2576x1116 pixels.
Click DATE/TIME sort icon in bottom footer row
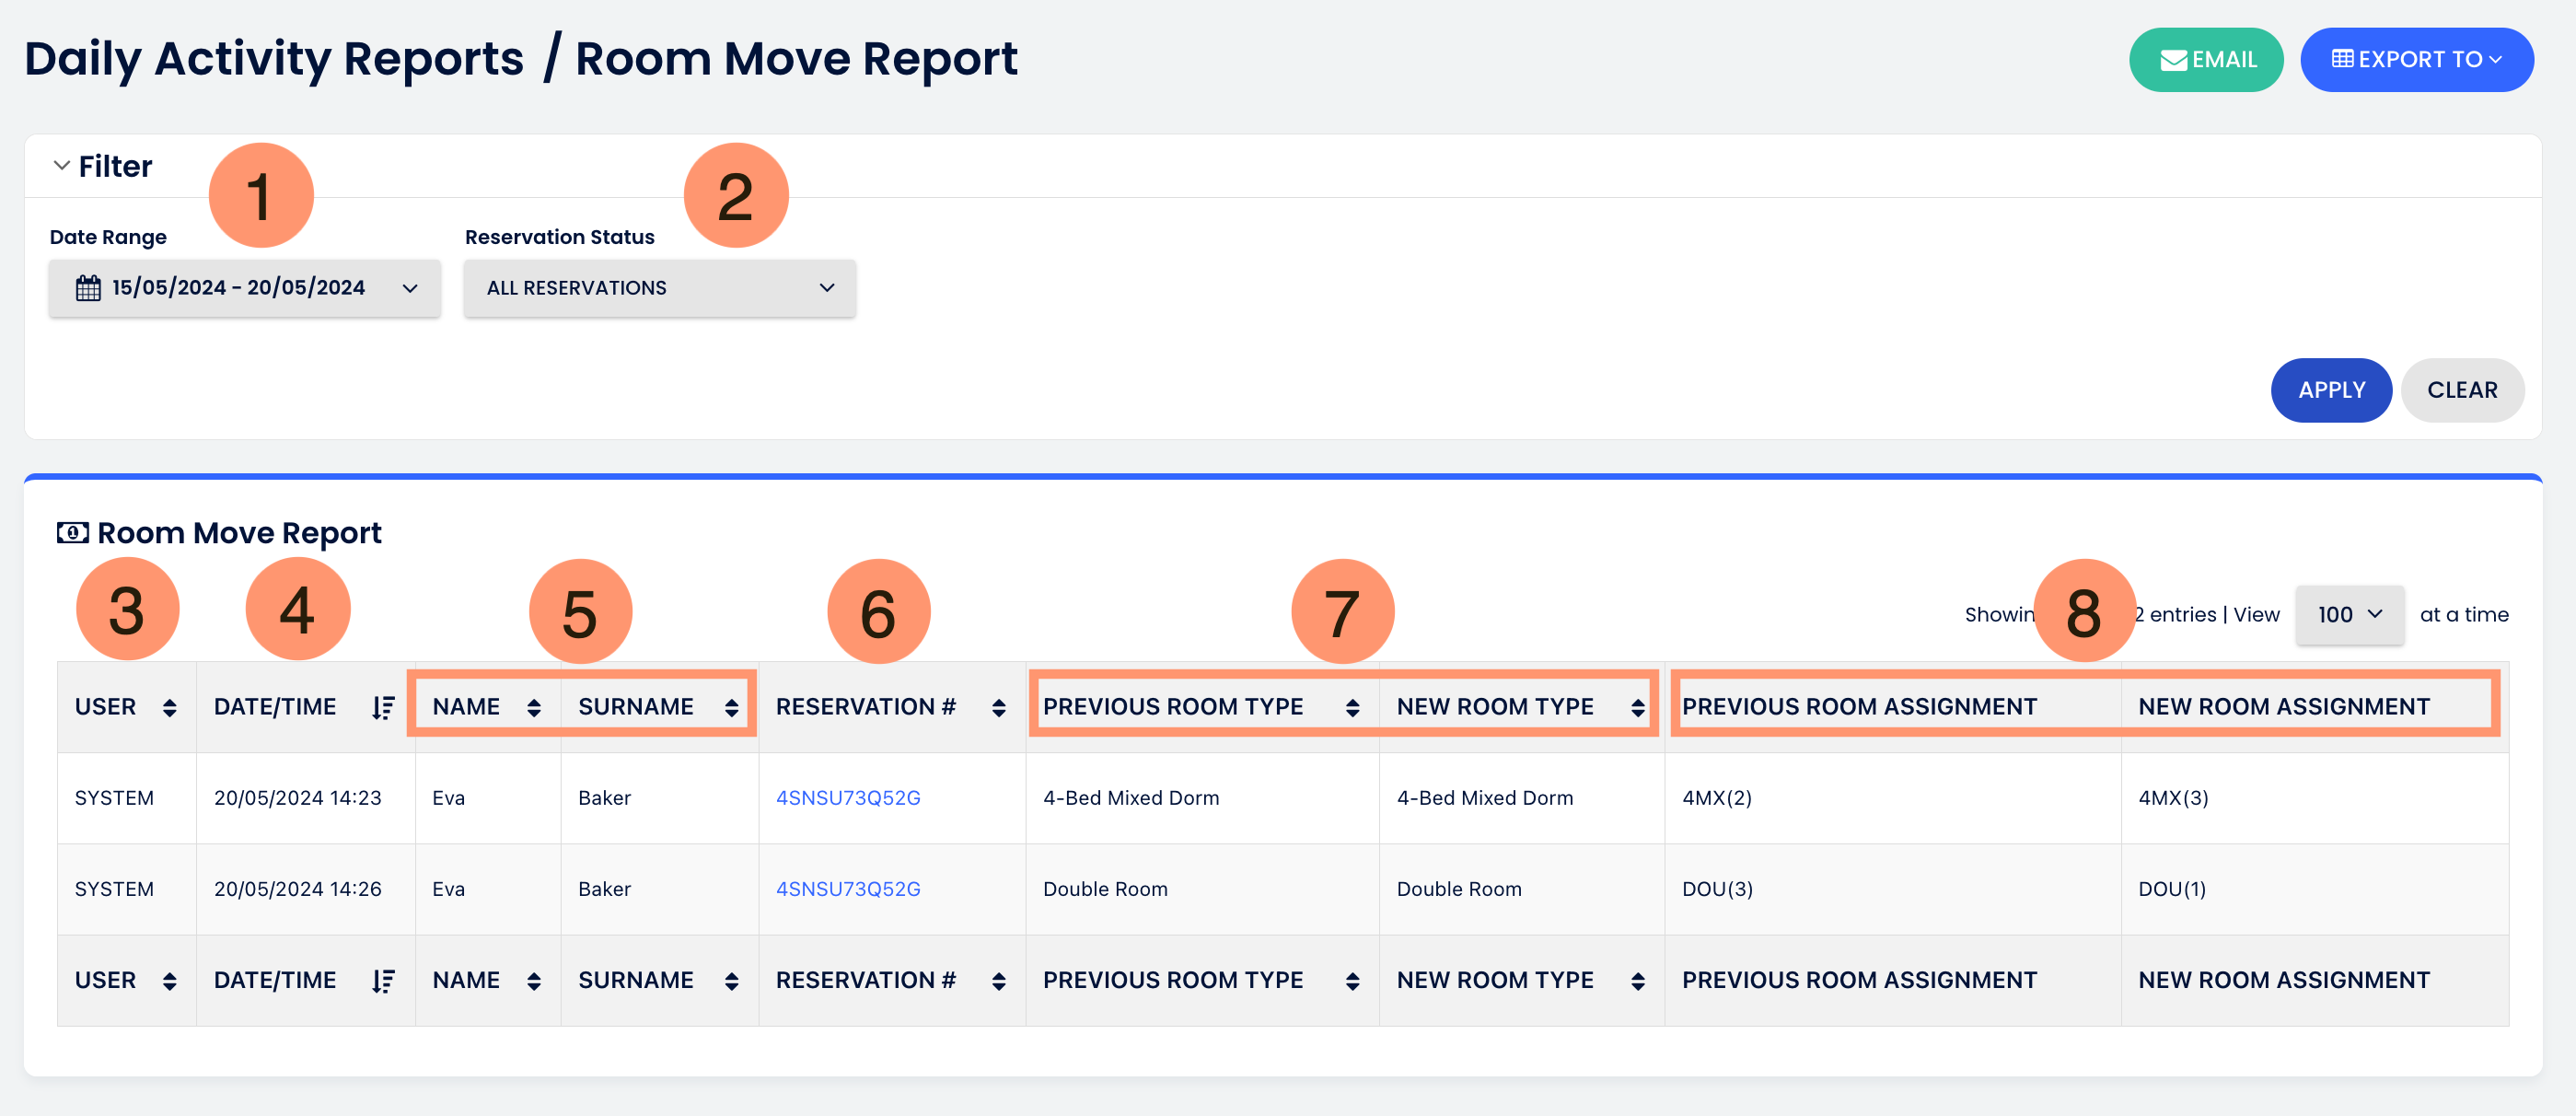pos(383,981)
